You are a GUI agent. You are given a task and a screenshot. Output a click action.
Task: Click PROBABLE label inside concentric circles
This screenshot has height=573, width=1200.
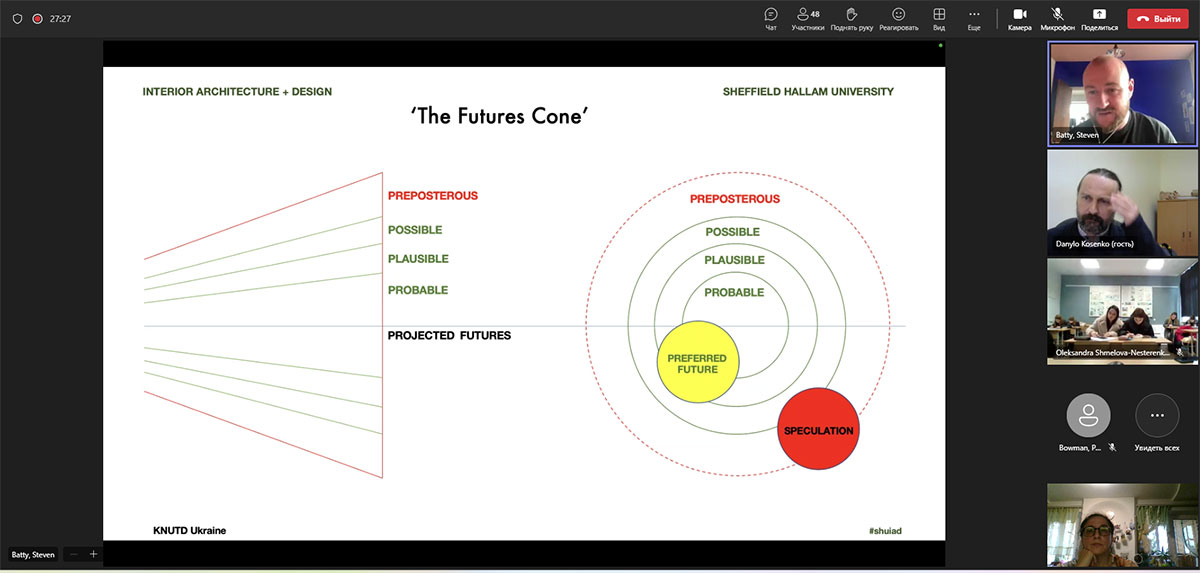[734, 293]
